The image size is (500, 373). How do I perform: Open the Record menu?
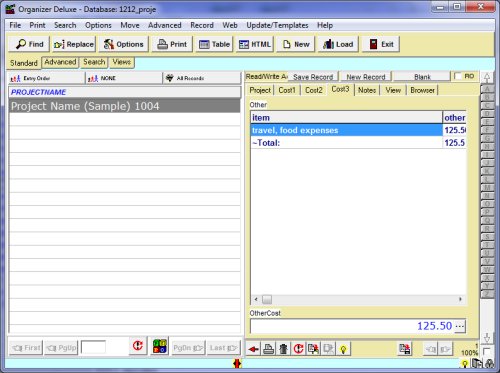202,25
